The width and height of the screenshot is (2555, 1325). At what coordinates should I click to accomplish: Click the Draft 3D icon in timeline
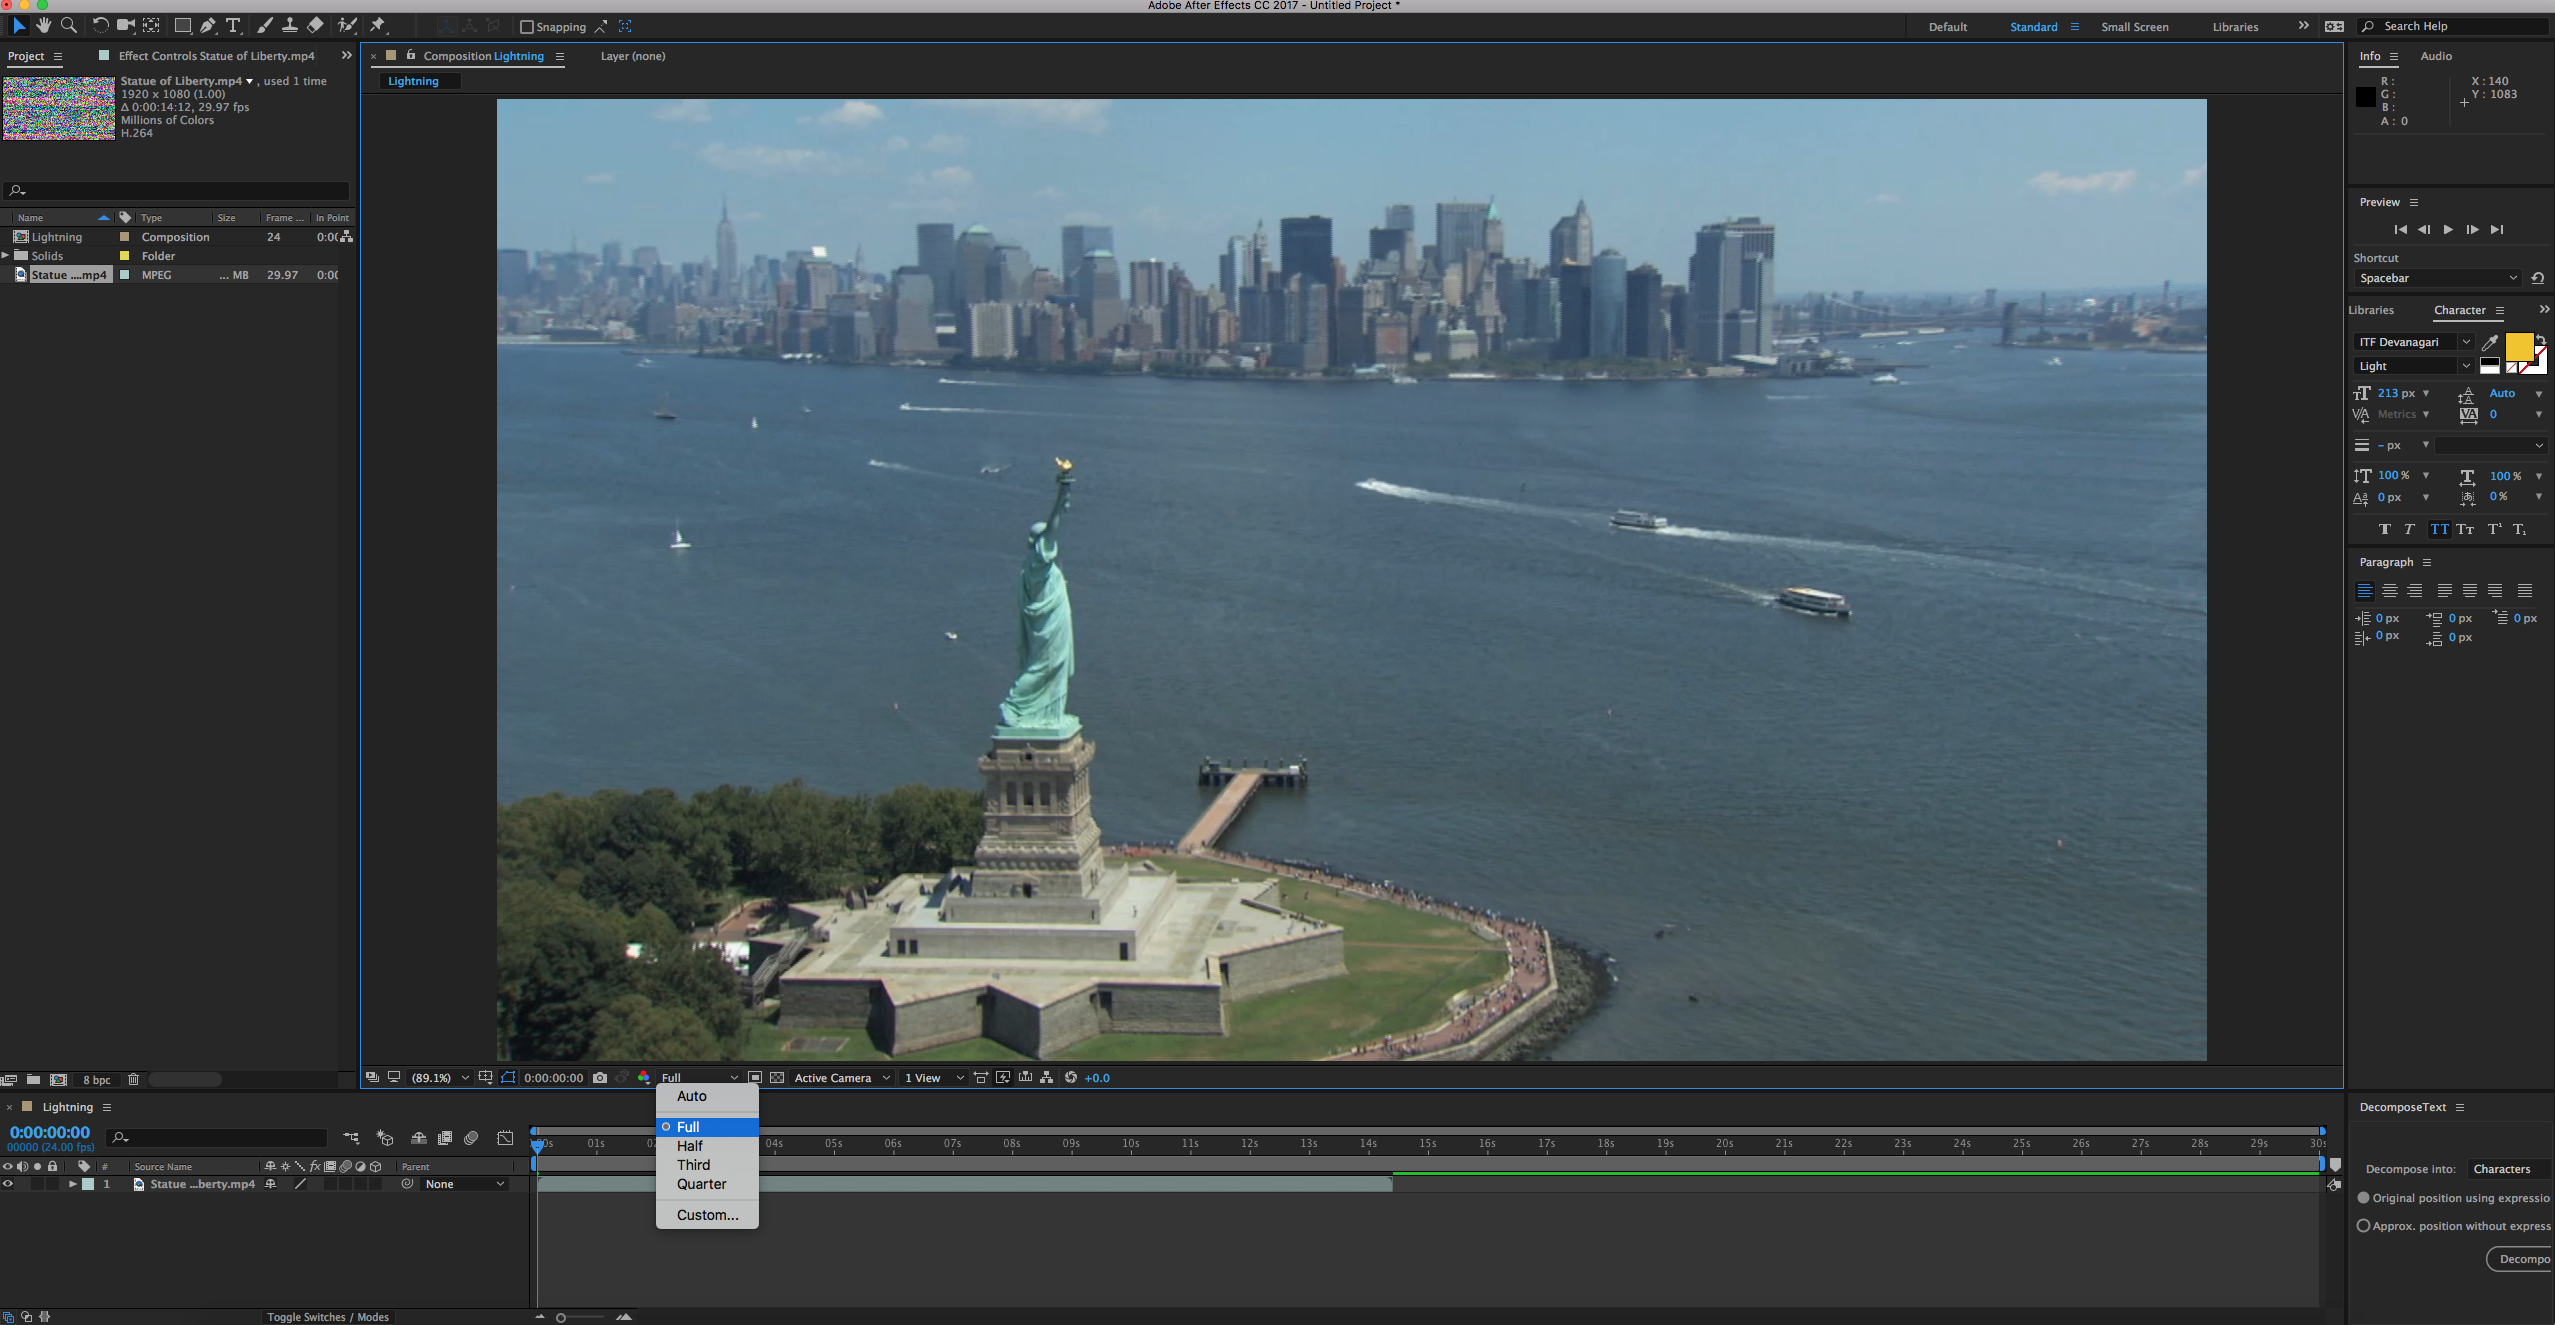tap(385, 1138)
